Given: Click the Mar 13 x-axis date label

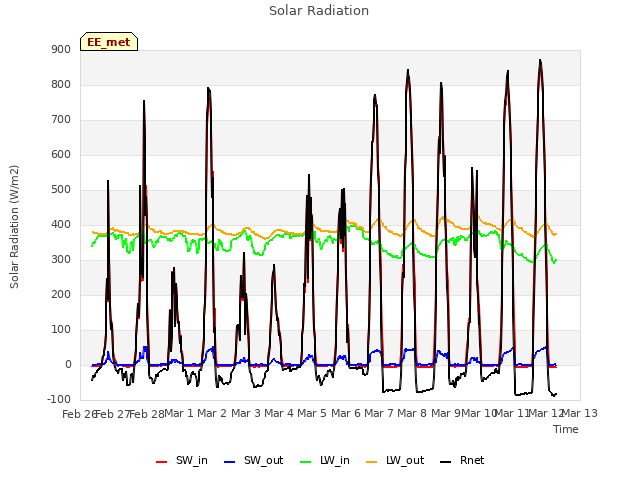Looking at the screenshot, I should pyautogui.click(x=580, y=413).
